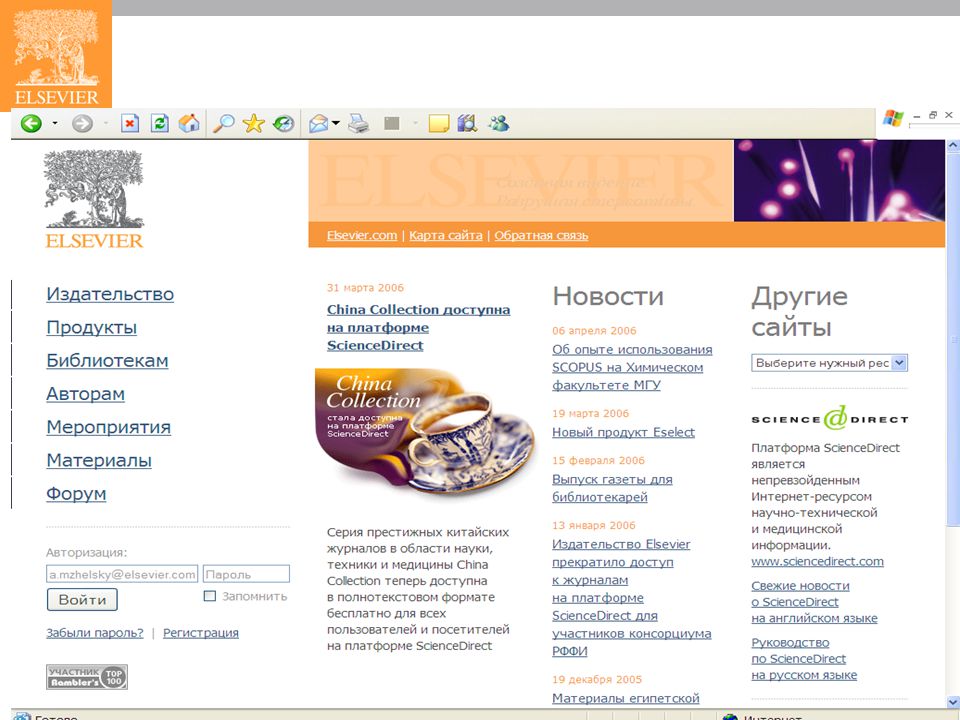
Task: Click the vertical scrollbar up arrow
Action: click(x=953, y=146)
